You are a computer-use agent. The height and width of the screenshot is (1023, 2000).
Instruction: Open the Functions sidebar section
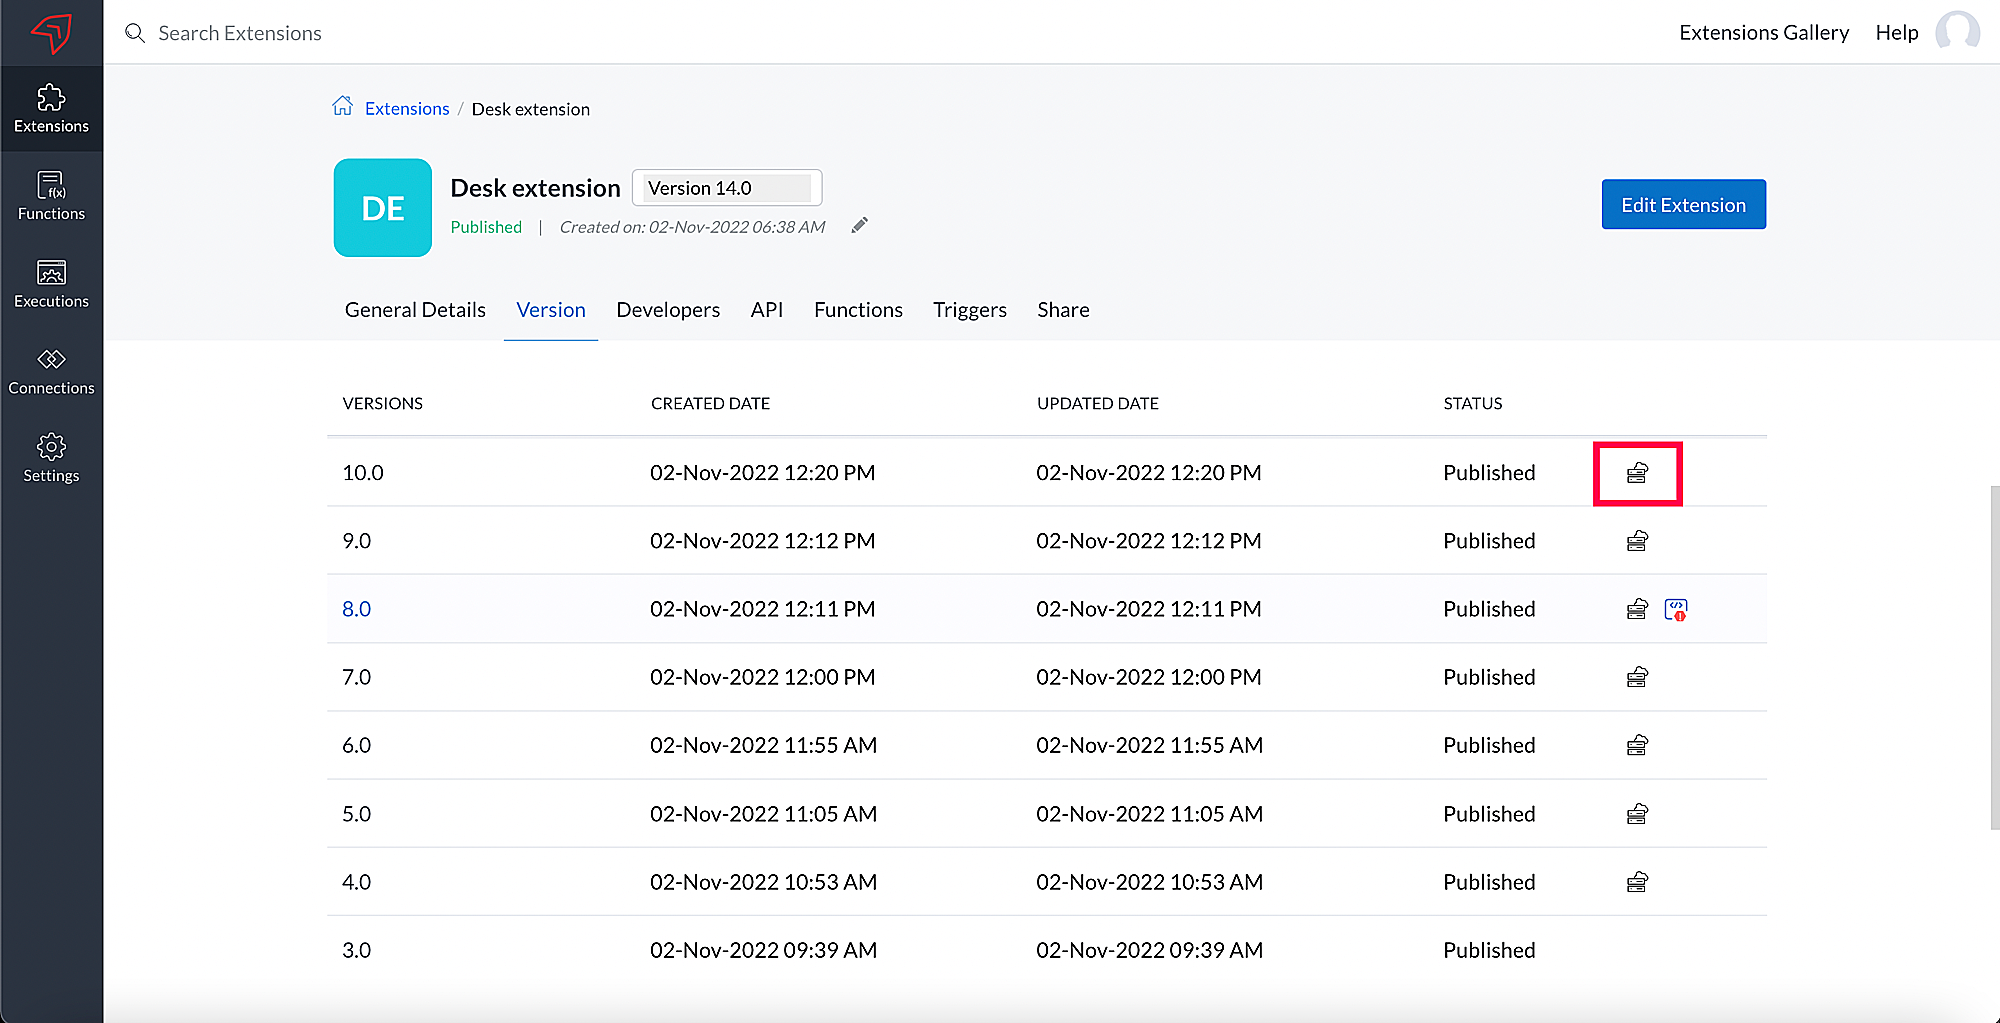(51, 196)
